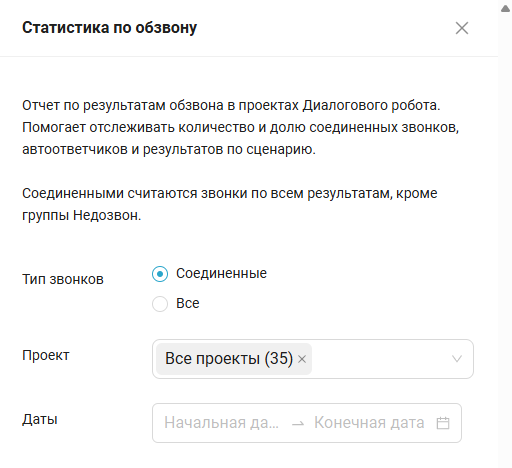
Task: Open the calendar icon in Даты
Action: tap(443, 423)
